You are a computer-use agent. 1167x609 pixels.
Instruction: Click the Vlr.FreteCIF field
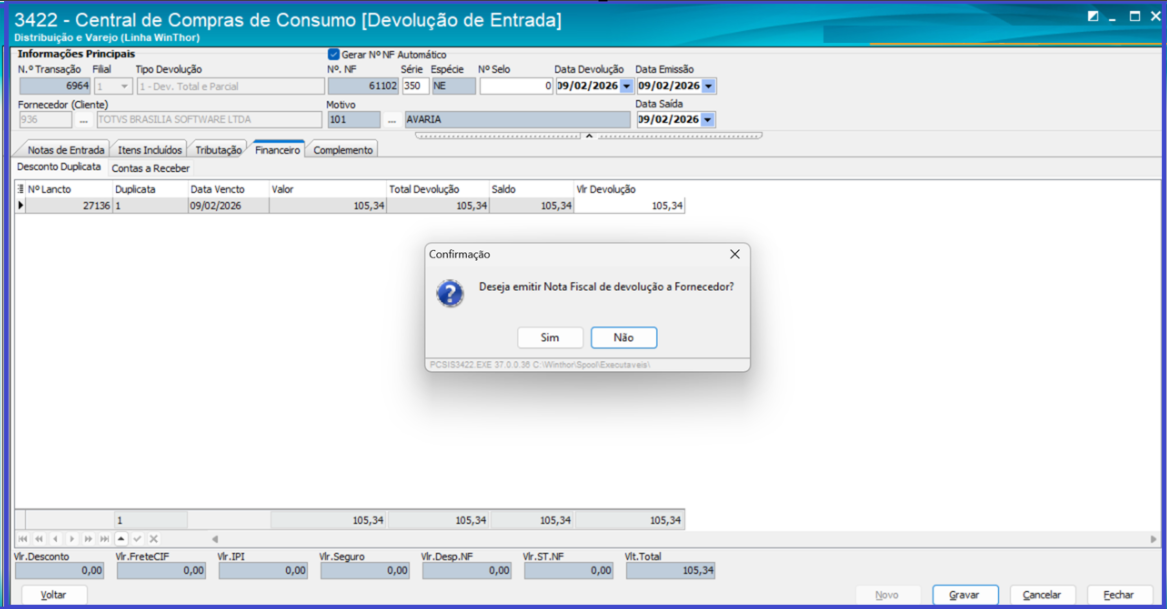(x=162, y=571)
